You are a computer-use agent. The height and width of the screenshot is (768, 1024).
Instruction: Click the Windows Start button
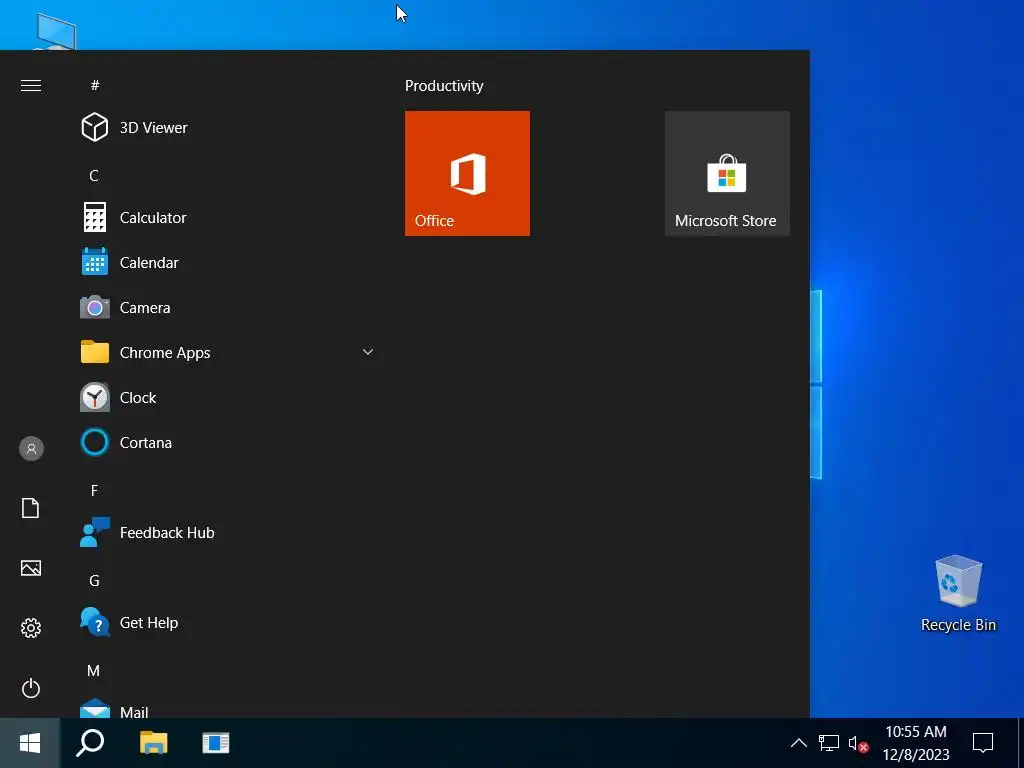(30, 743)
